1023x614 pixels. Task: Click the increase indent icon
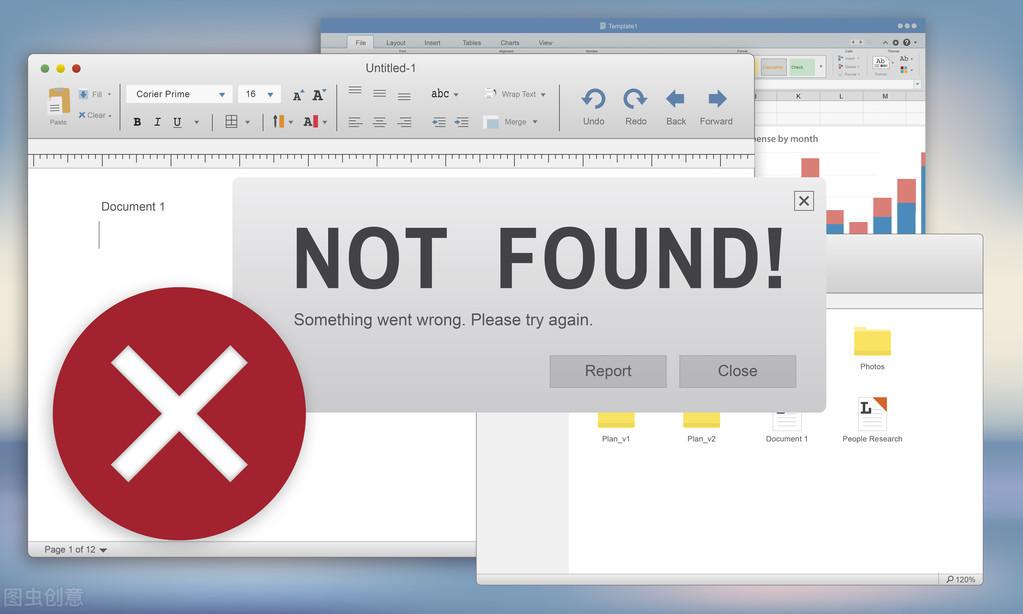tap(461, 122)
